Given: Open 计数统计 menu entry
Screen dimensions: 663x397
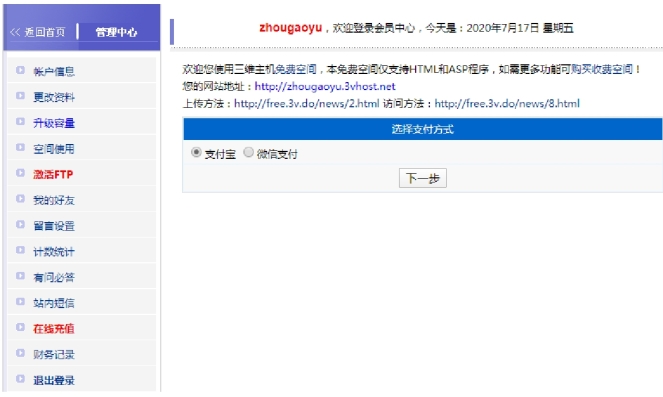Looking at the screenshot, I should click(54, 252).
